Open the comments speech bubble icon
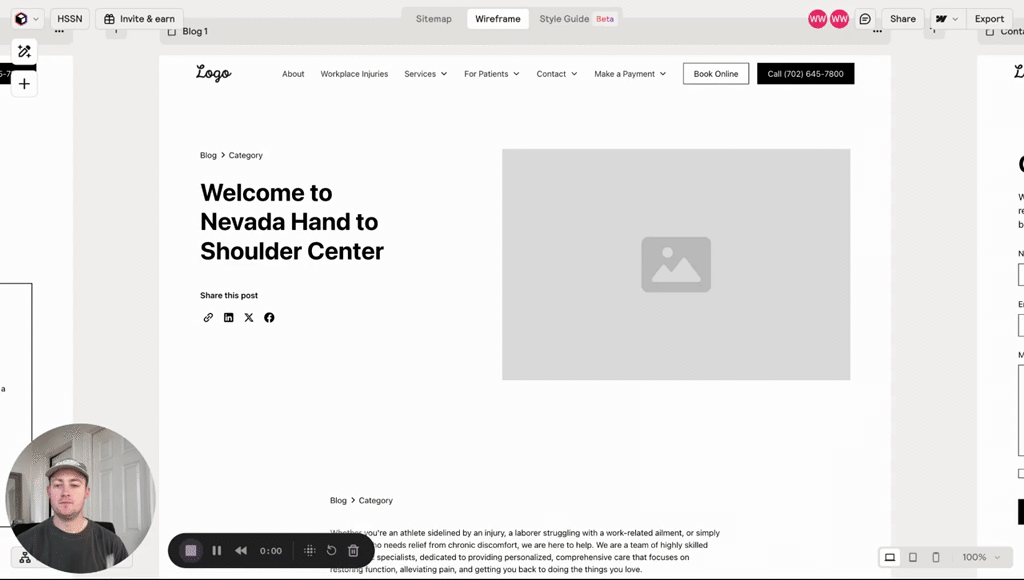 tap(865, 19)
